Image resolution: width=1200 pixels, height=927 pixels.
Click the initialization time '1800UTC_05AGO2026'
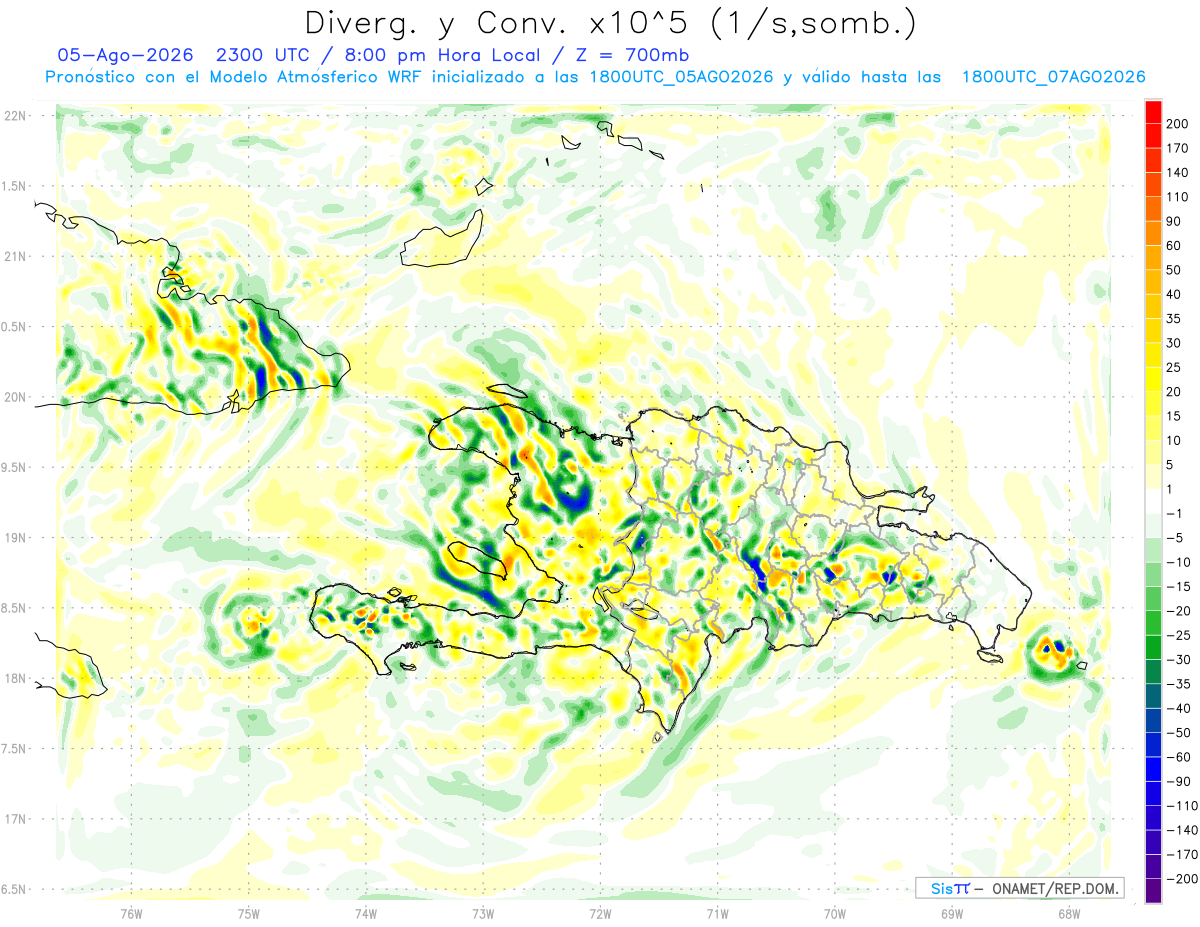(x=681, y=77)
